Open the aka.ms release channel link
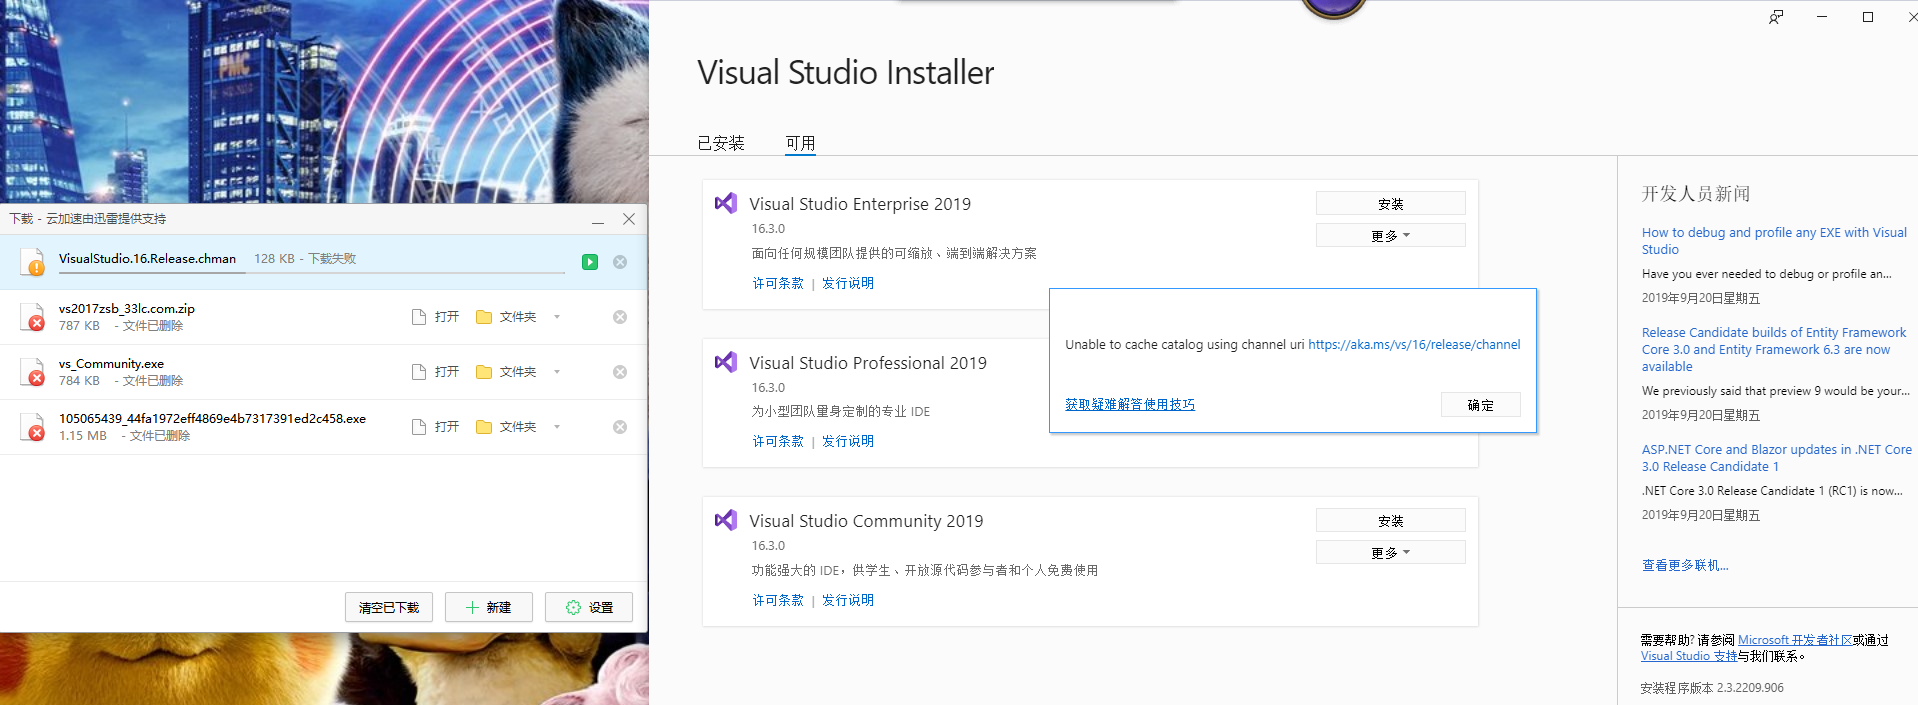This screenshot has height=705, width=1918. [x=1414, y=344]
